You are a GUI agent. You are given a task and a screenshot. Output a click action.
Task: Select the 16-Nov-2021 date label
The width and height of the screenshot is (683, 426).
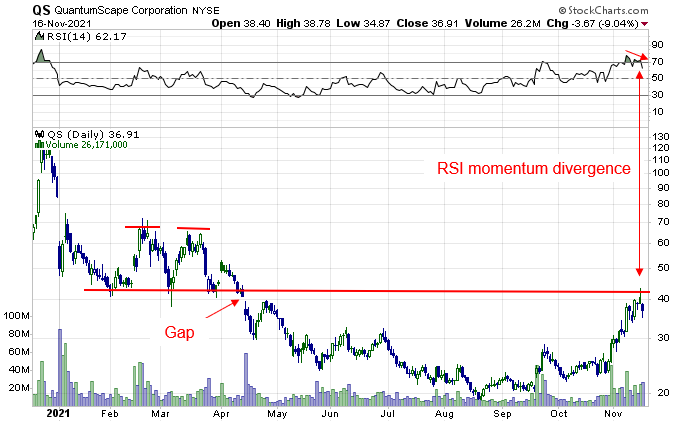(61, 24)
